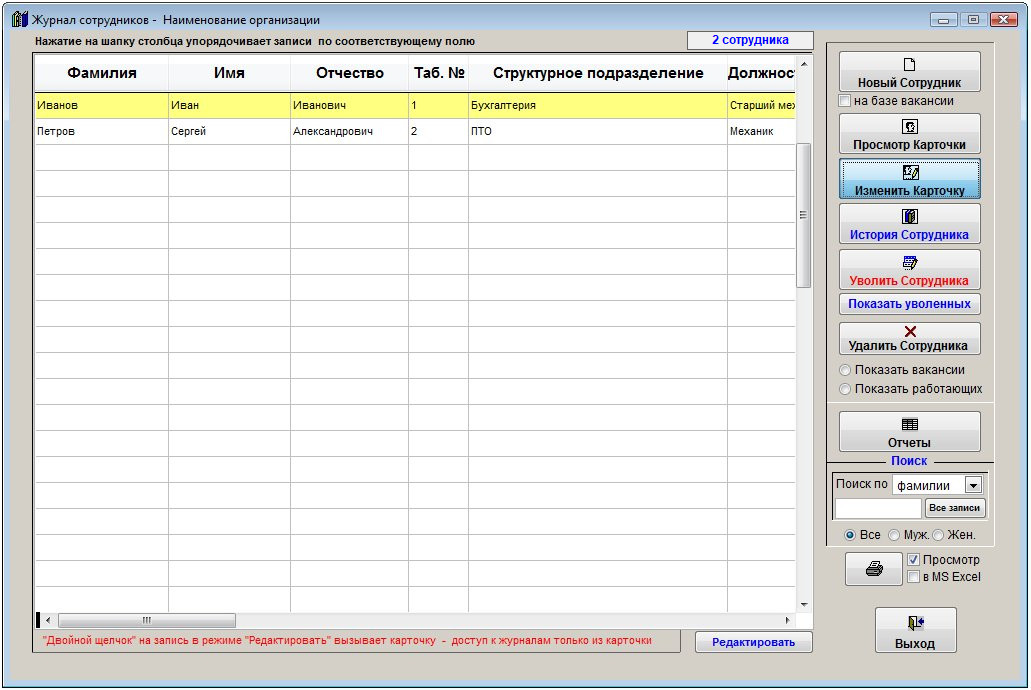Click the application icon in title bar

20,19
